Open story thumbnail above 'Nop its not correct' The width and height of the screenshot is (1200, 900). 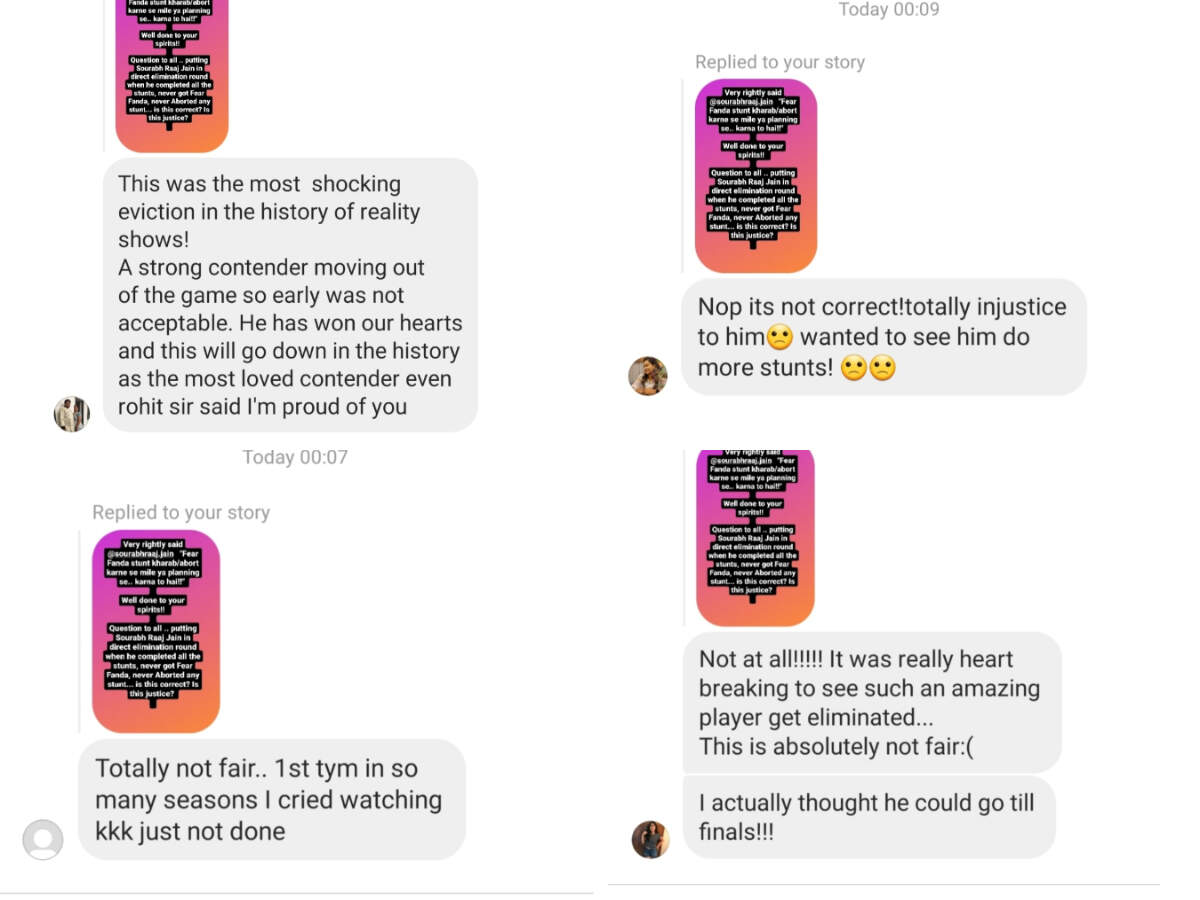tap(756, 176)
